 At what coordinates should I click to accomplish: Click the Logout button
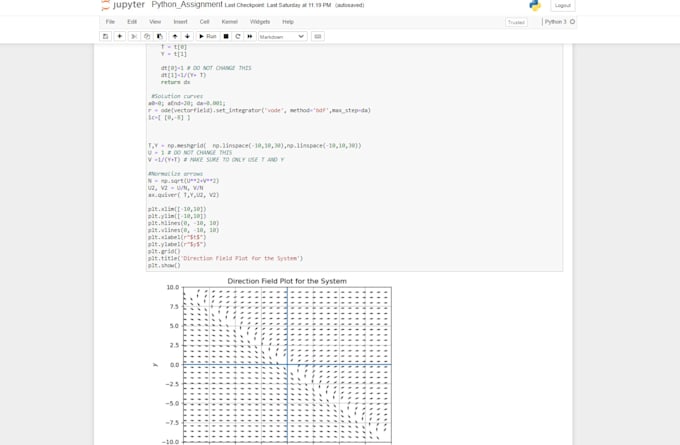coord(562,5)
